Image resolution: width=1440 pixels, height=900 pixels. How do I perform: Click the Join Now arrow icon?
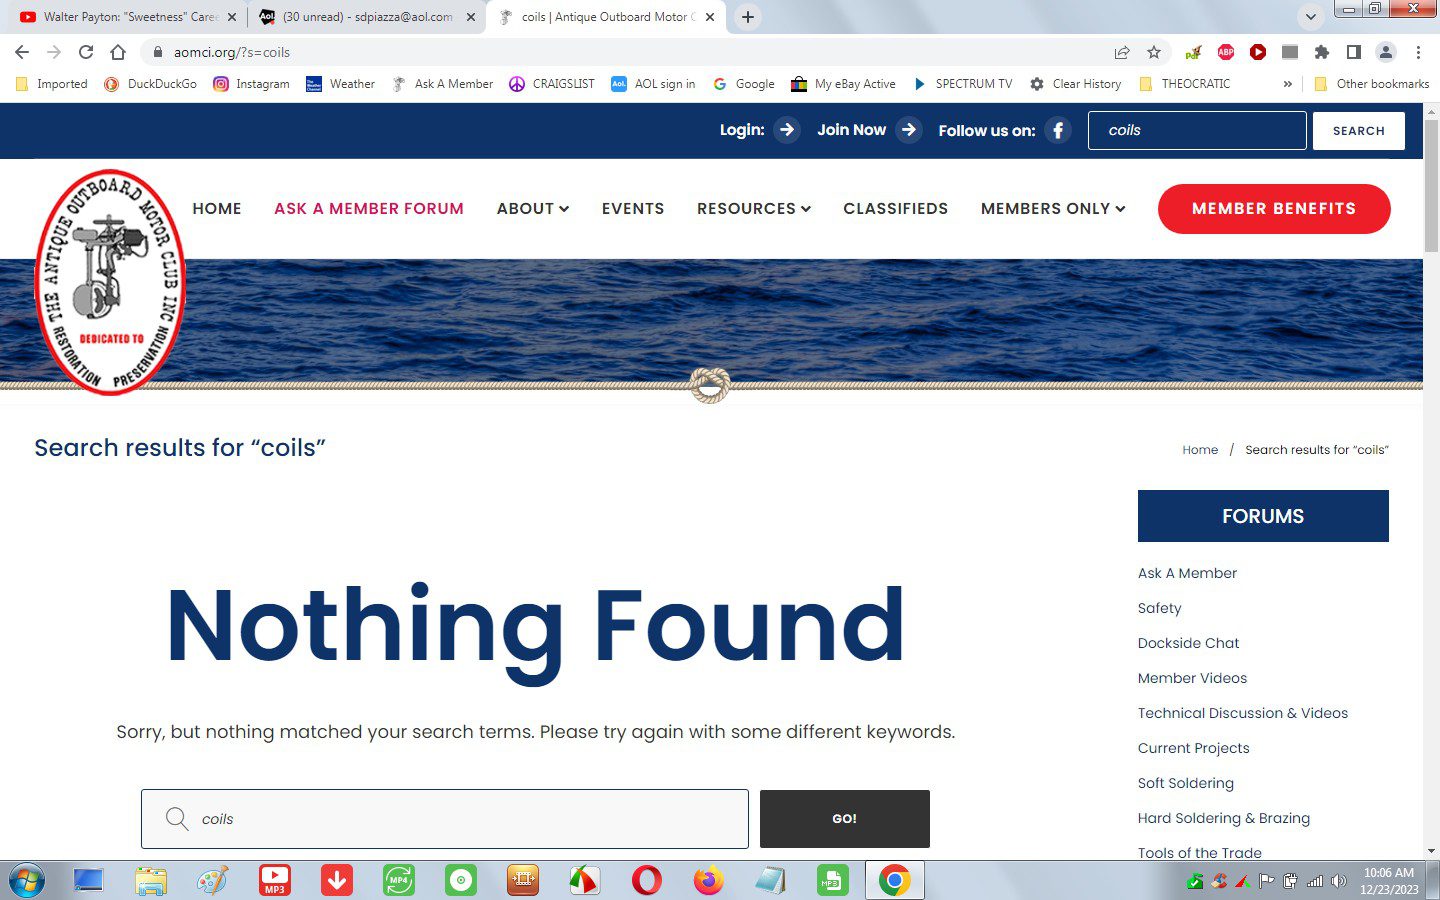909,130
